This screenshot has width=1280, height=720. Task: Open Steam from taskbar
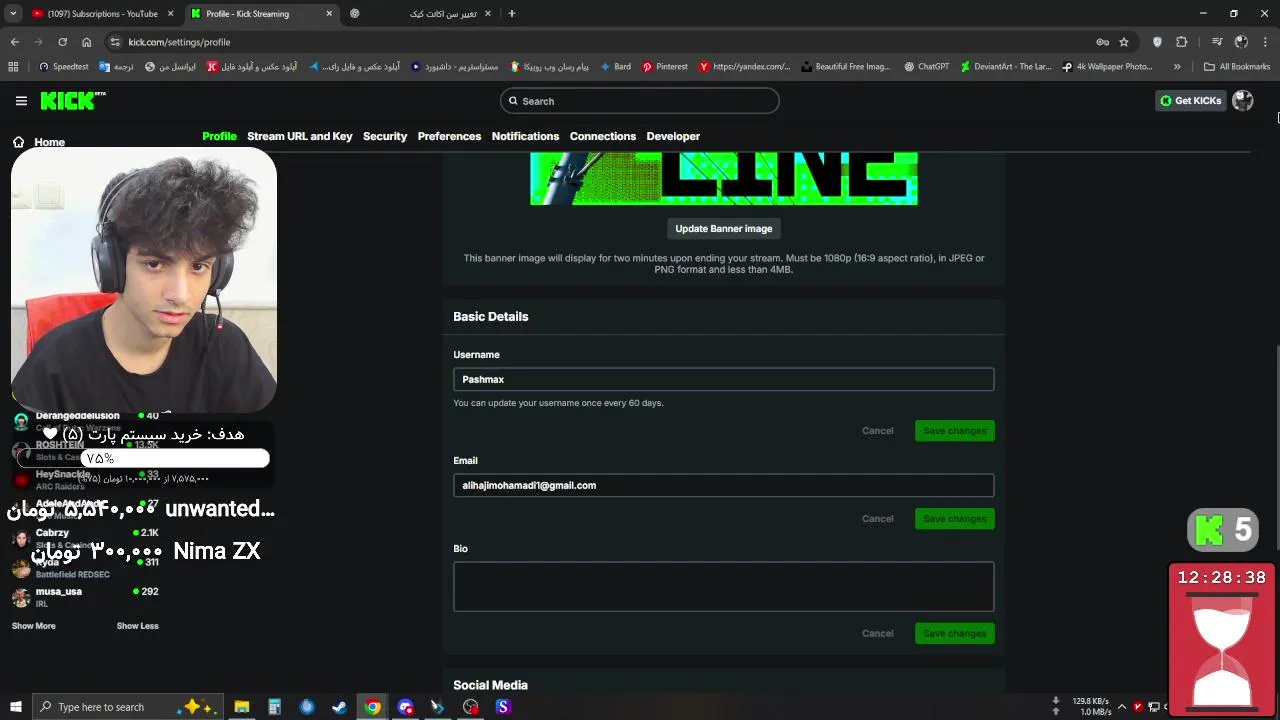click(x=340, y=707)
